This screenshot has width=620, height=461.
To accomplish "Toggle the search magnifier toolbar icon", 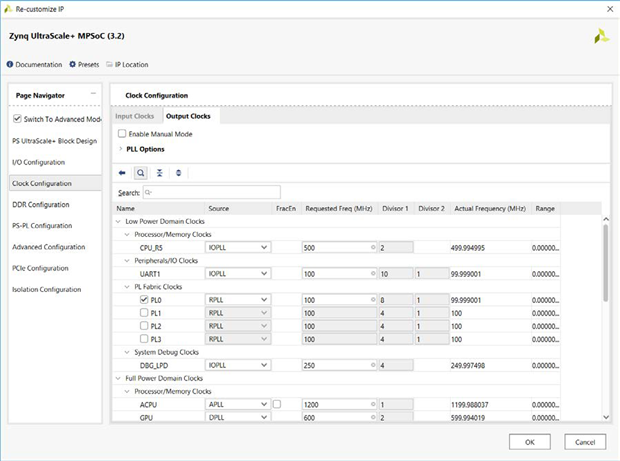I will pos(141,172).
